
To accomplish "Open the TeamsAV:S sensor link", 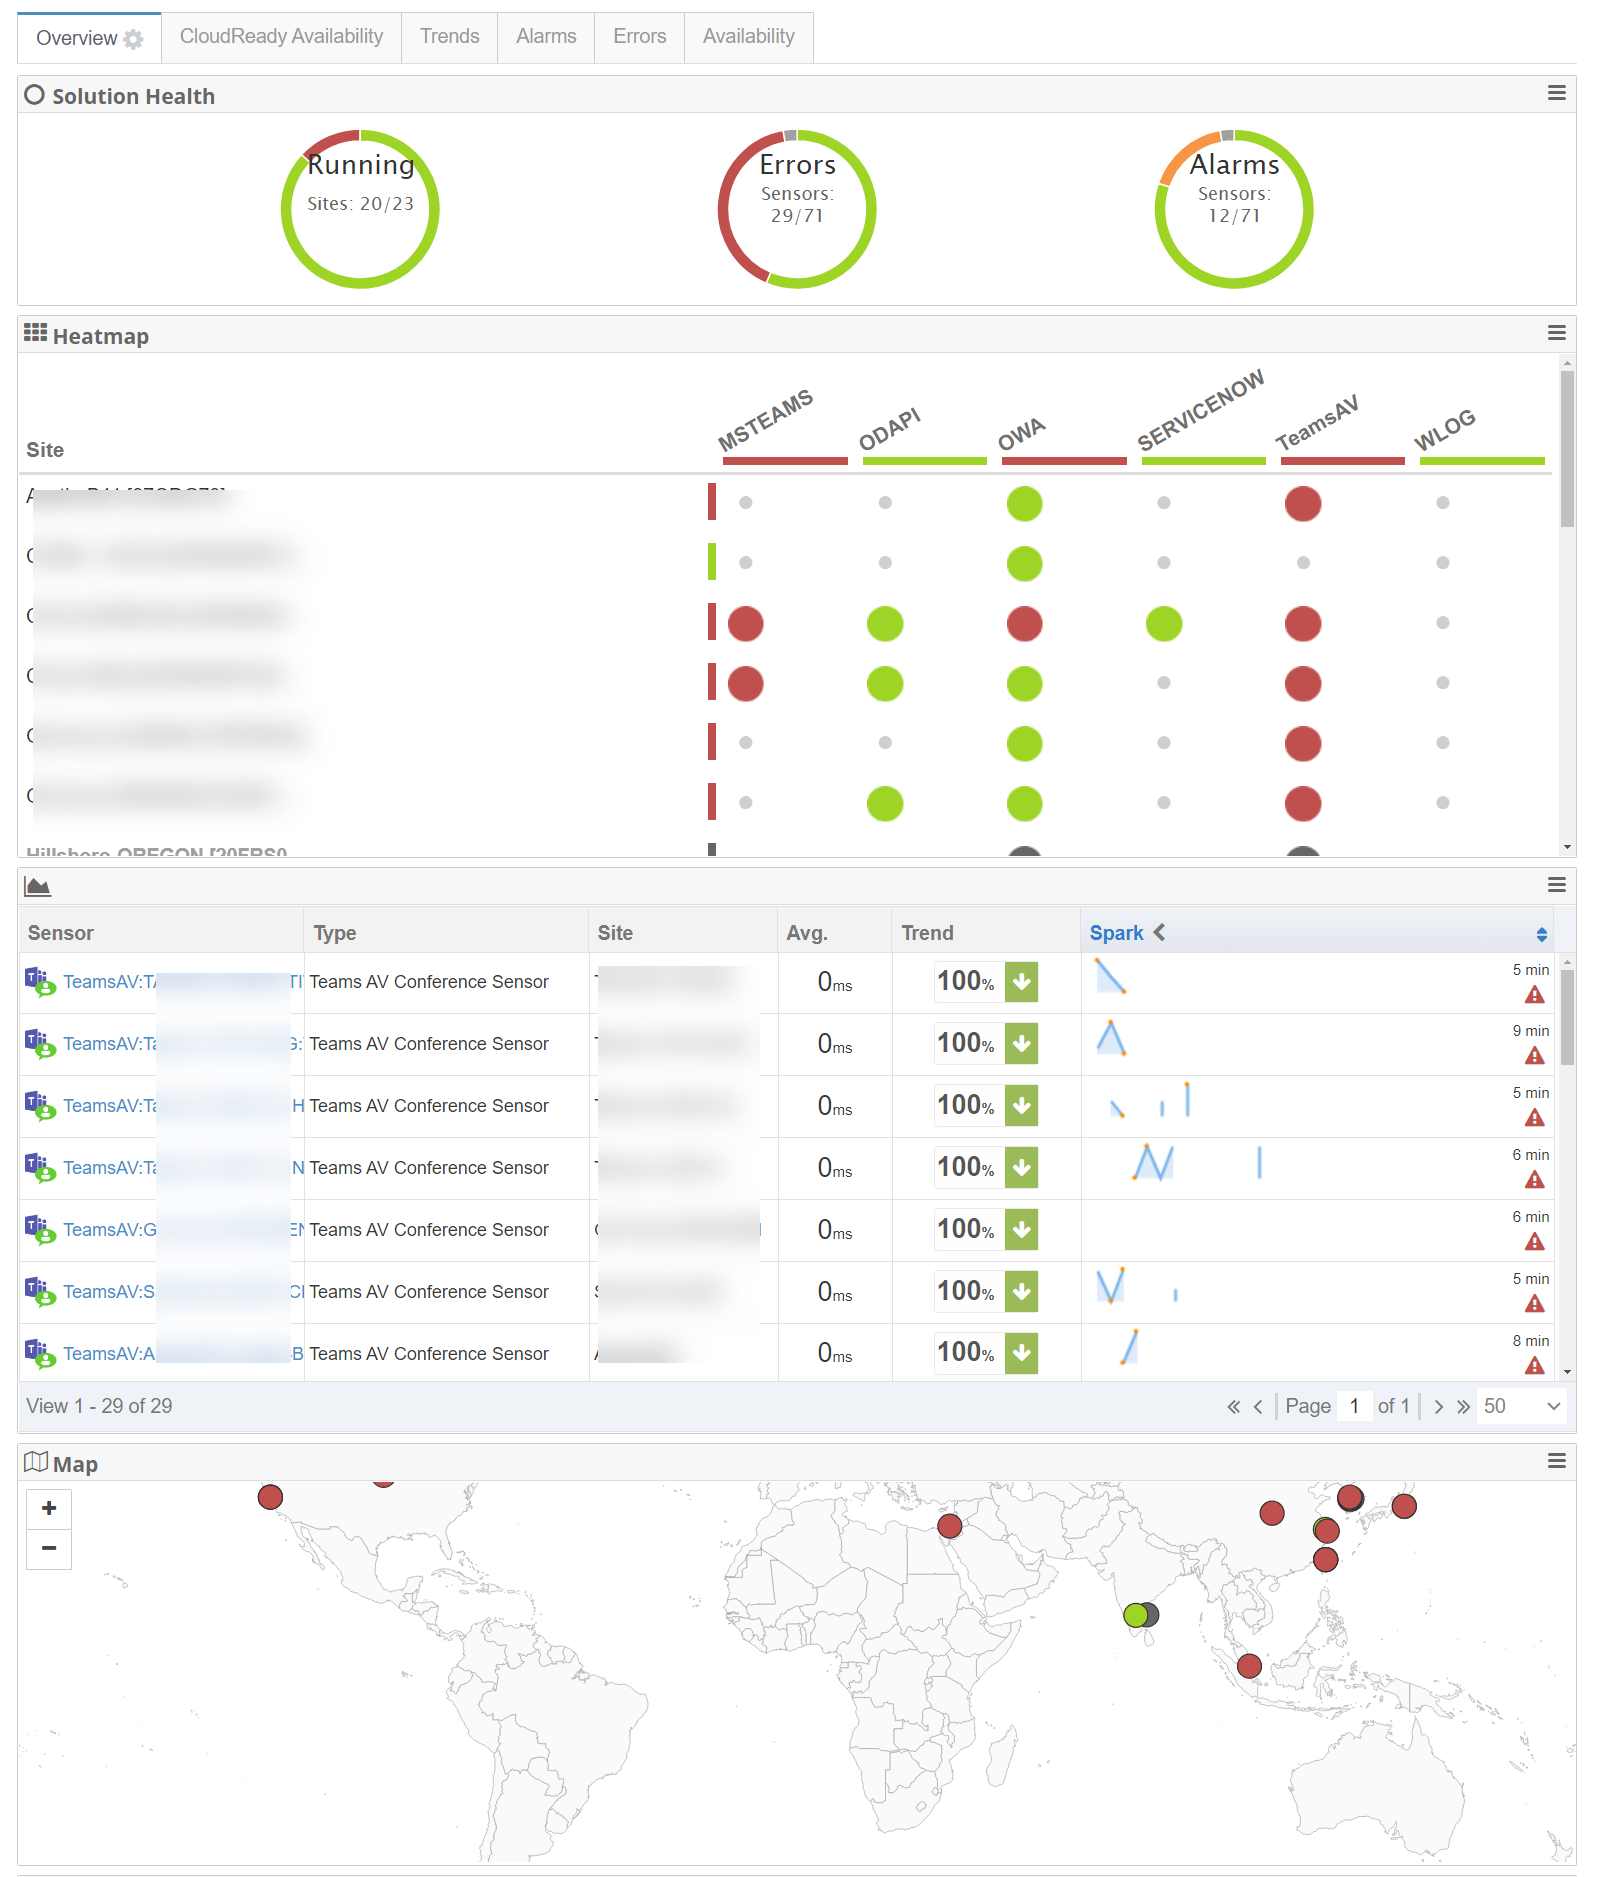I will [x=109, y=1292].
